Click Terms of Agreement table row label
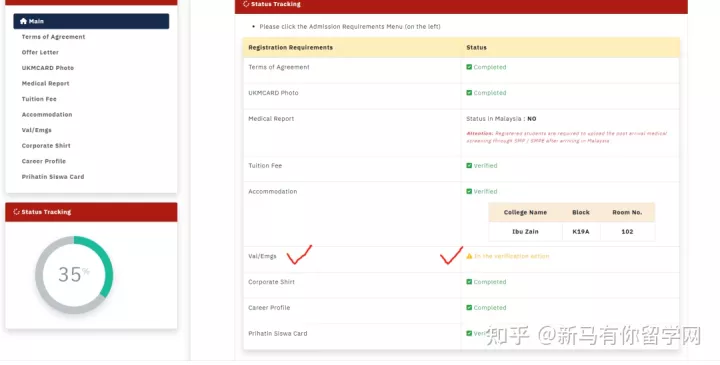 tap(279, 67)
